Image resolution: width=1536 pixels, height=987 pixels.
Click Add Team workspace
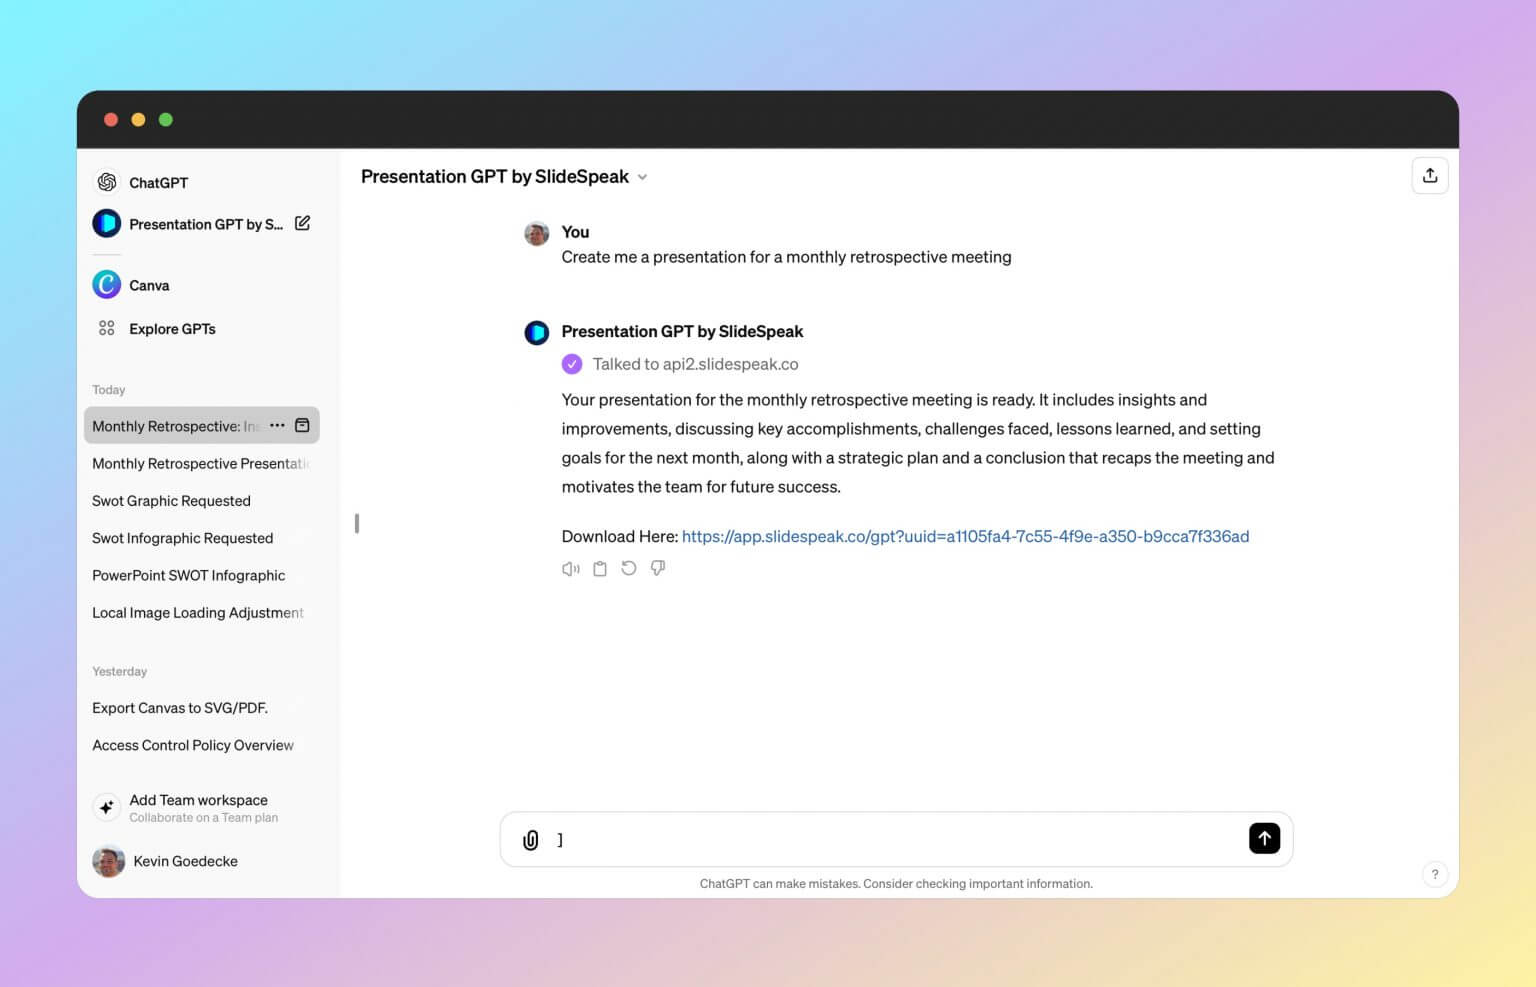pyautogui.click(x=198, y=807)
